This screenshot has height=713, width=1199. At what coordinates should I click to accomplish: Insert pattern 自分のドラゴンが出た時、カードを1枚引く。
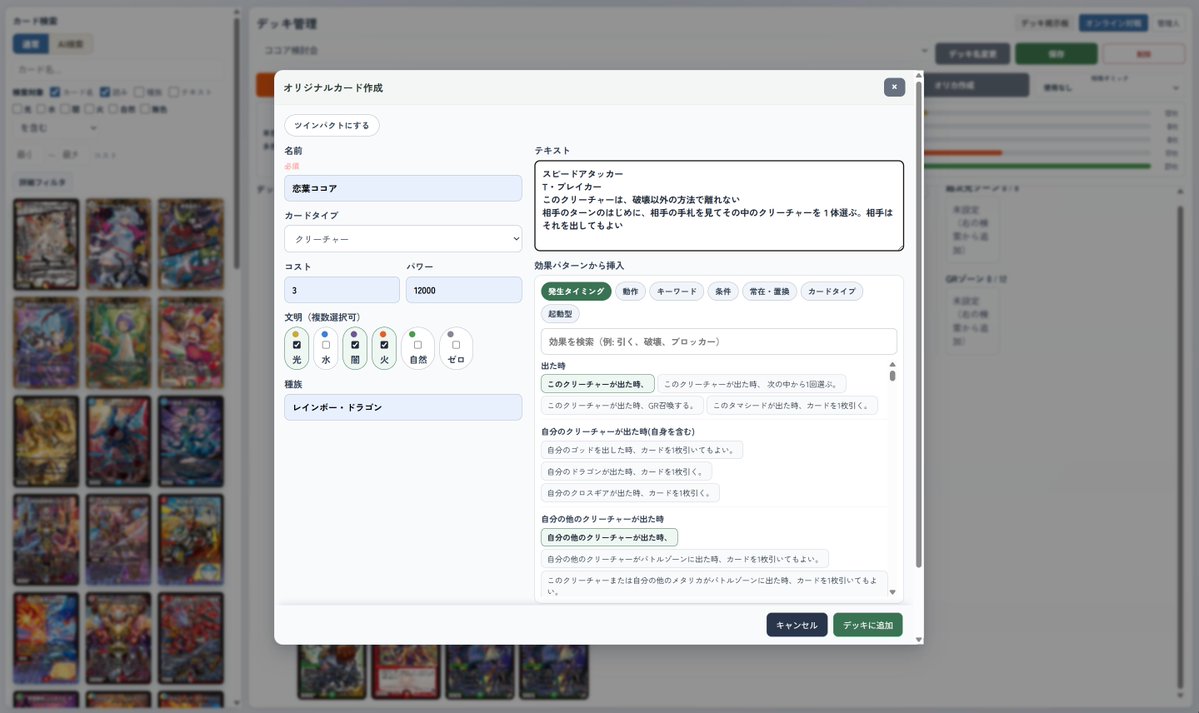[626, 471]
